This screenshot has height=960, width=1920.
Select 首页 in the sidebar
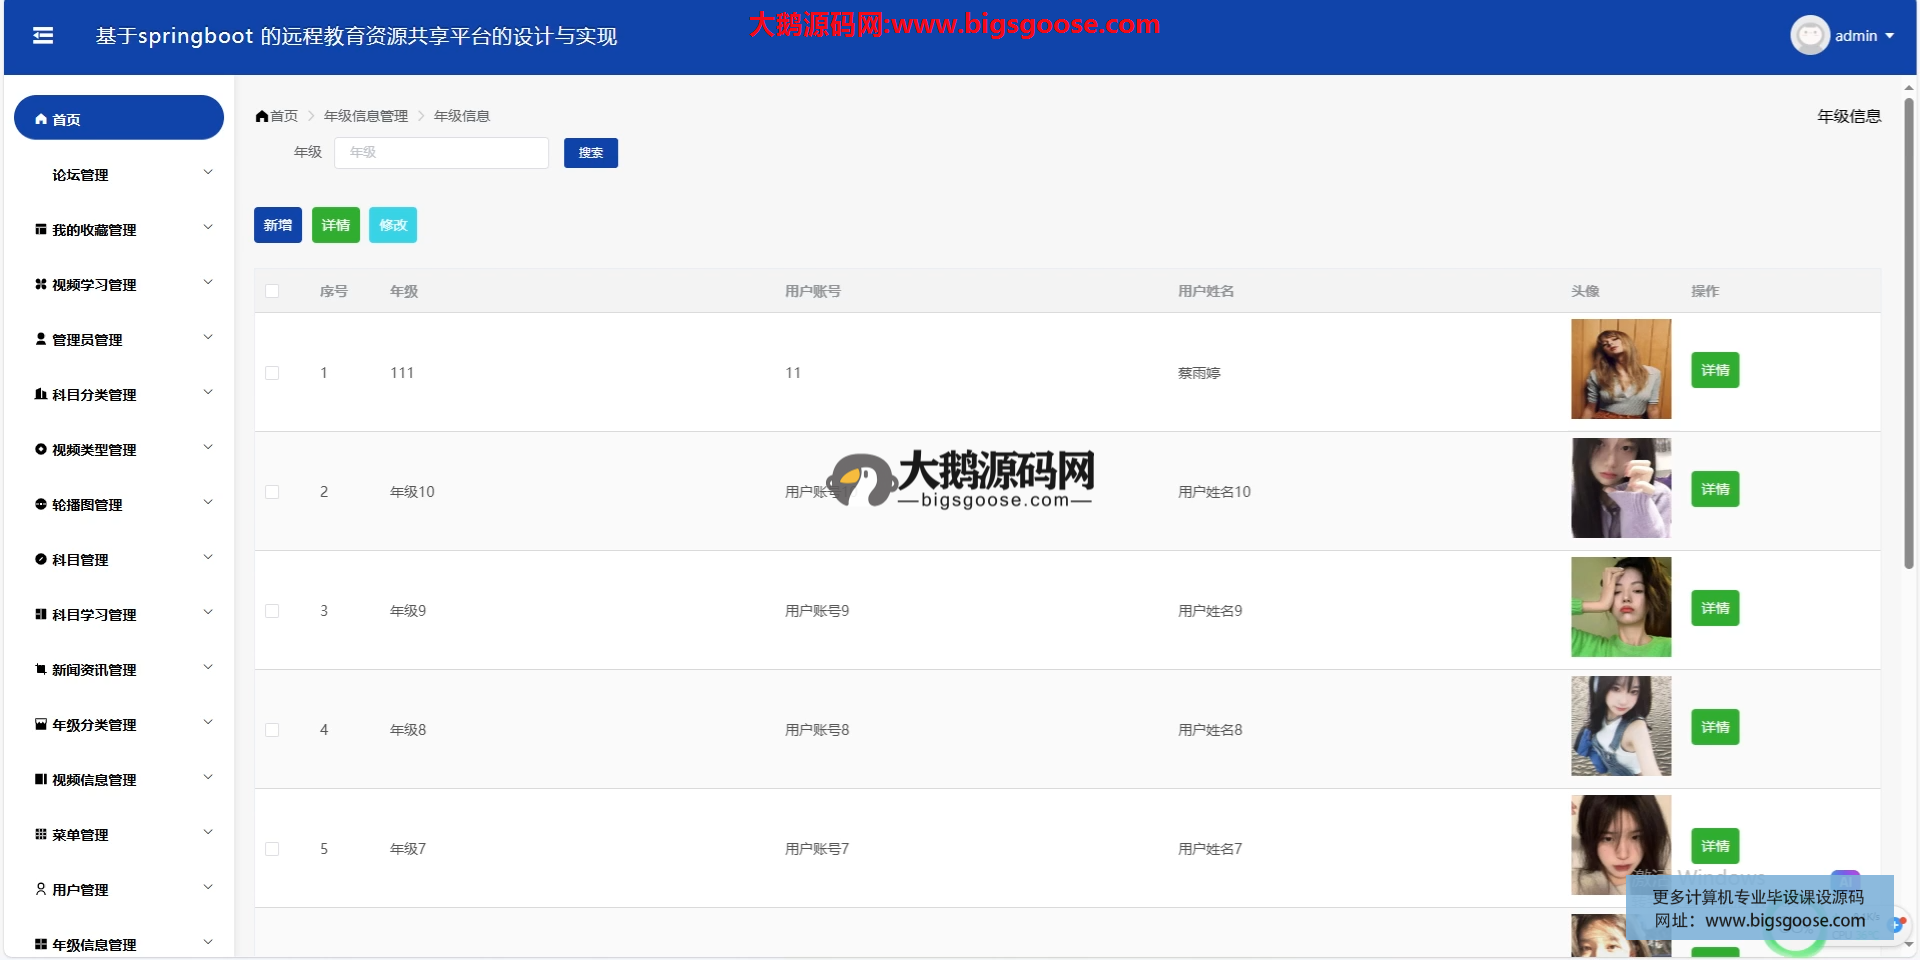[118, 118]
